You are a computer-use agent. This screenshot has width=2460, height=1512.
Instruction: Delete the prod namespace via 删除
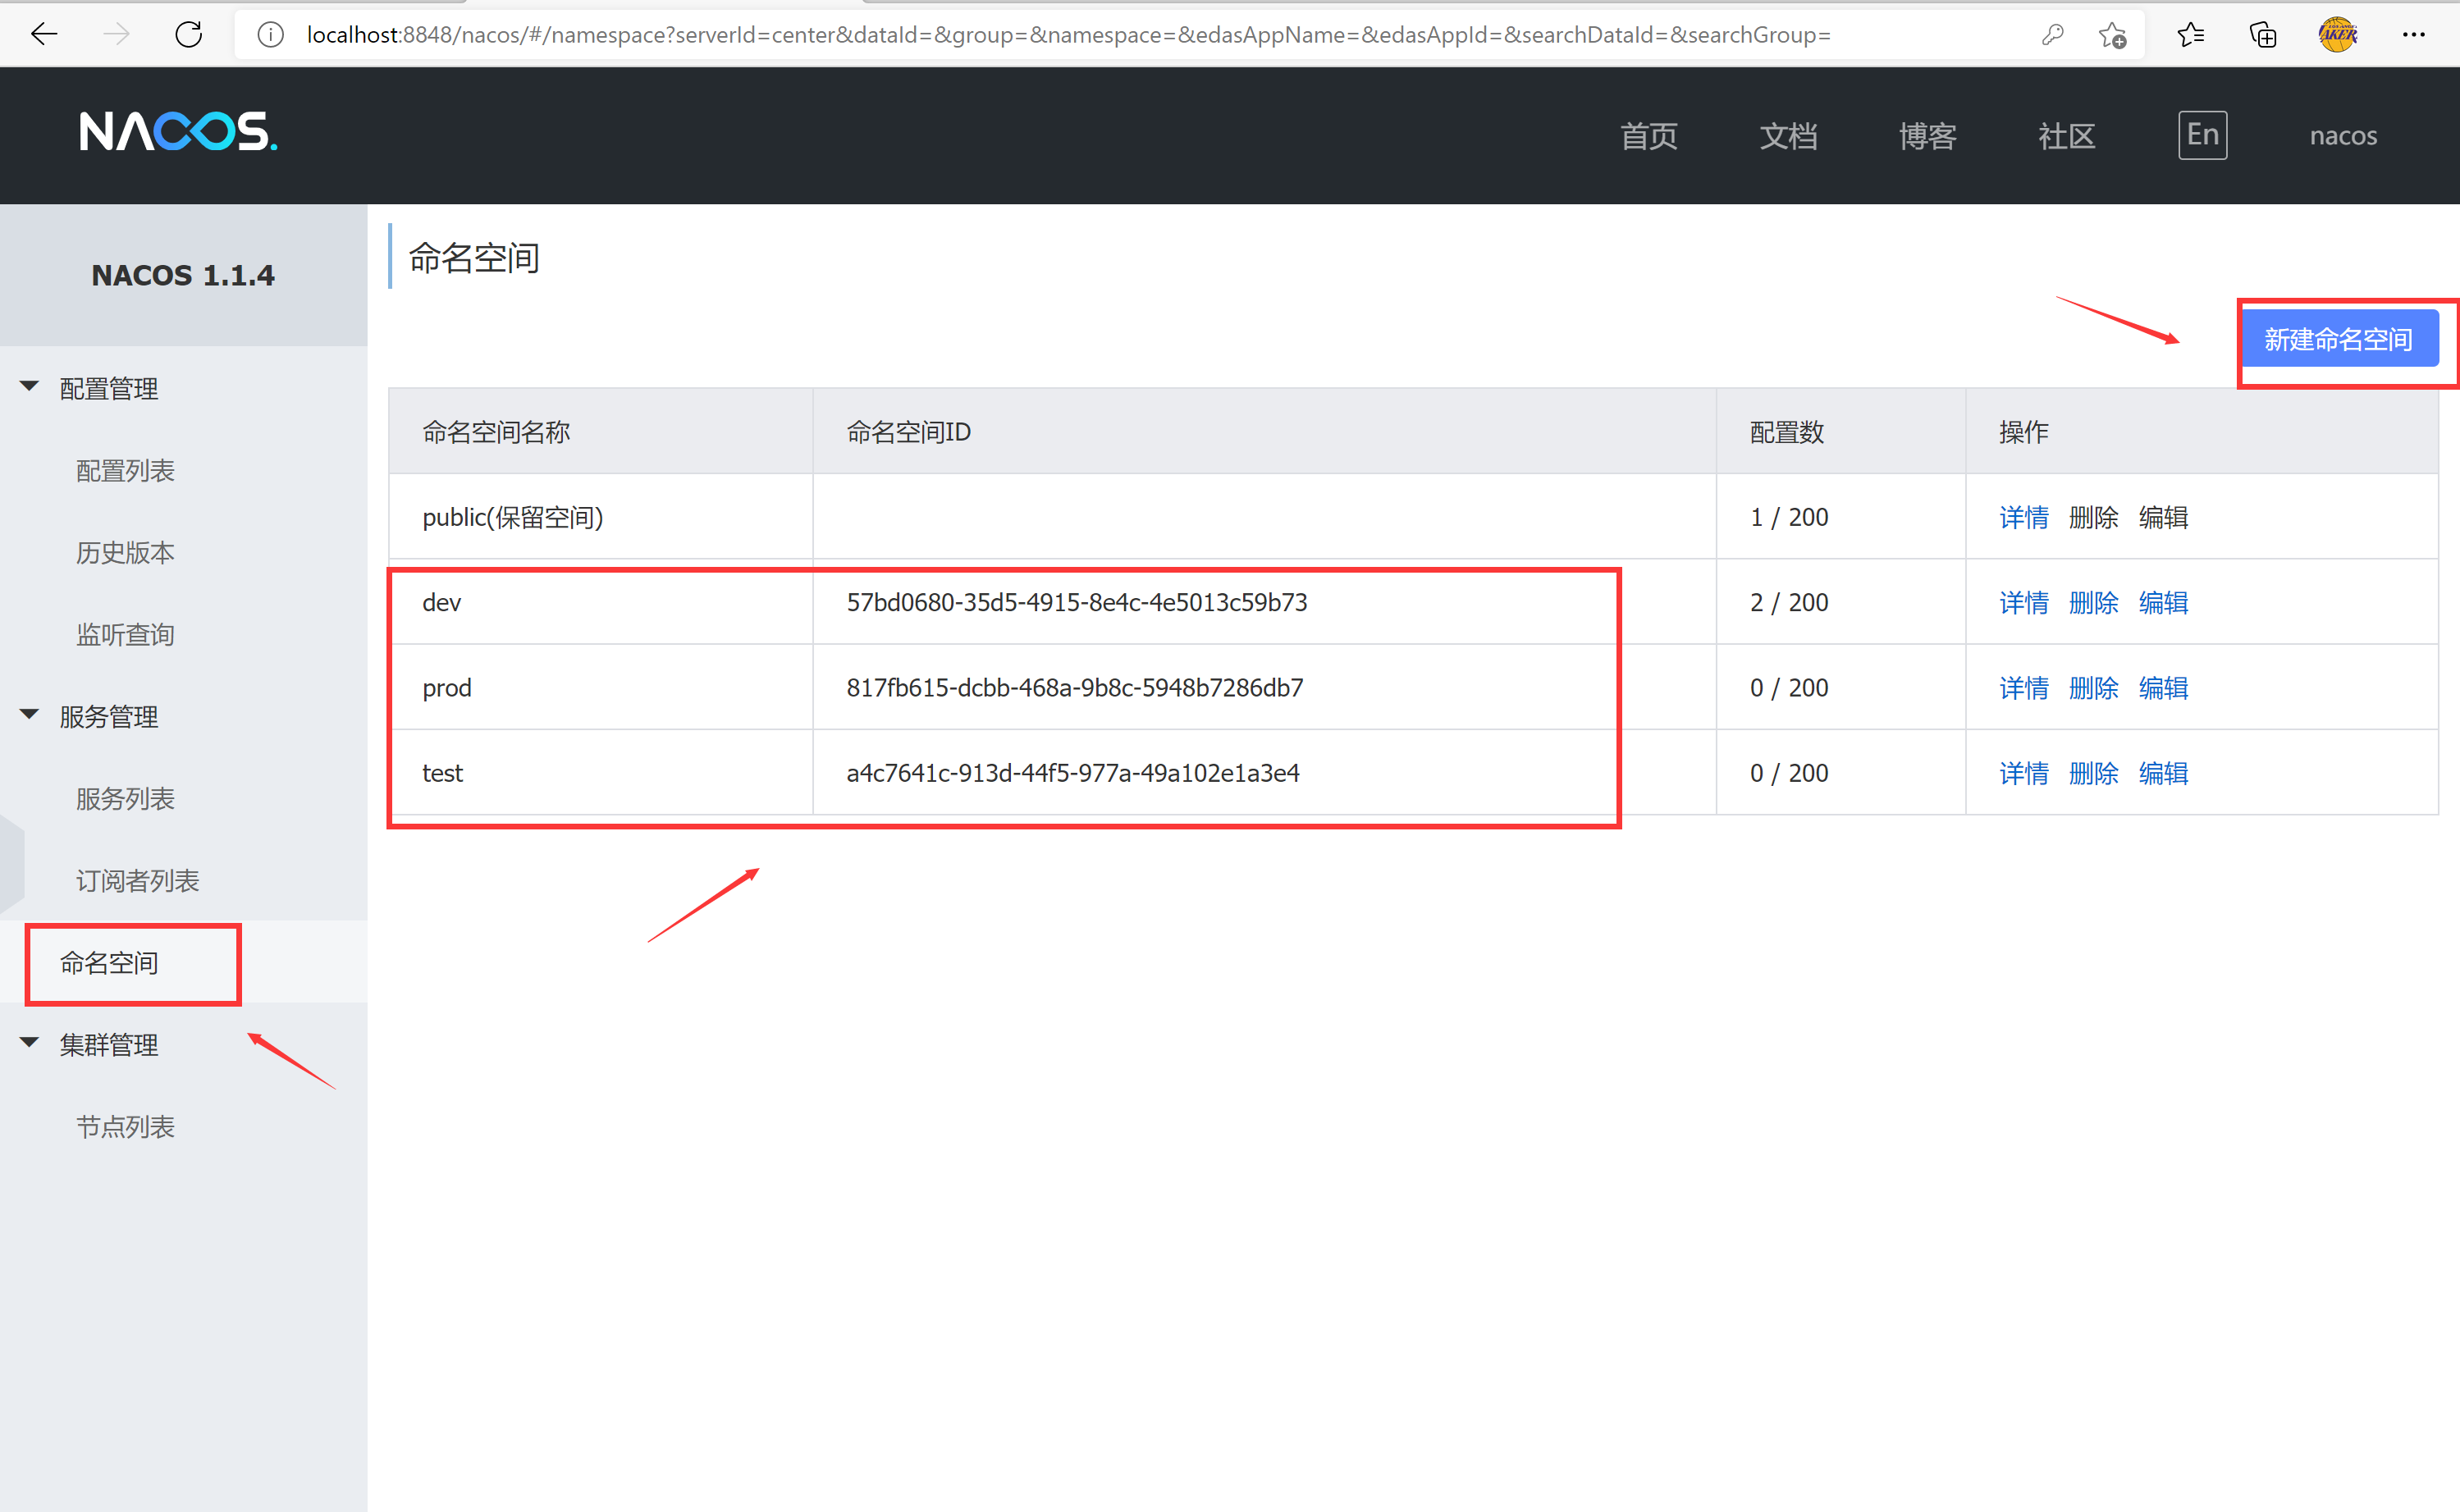coord(2093,687)
